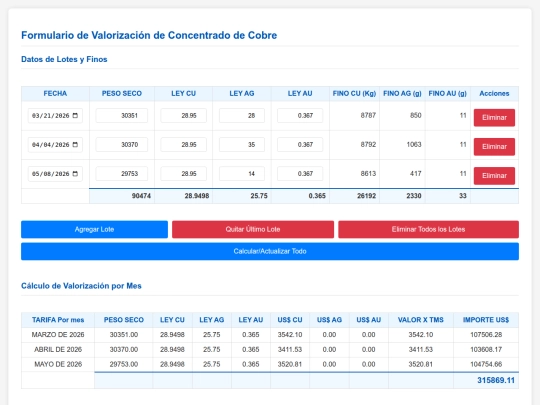Screen dimensions: 540x405
Task: Focus the Ley AG field showing 28
Action: [x=242, y=115]
